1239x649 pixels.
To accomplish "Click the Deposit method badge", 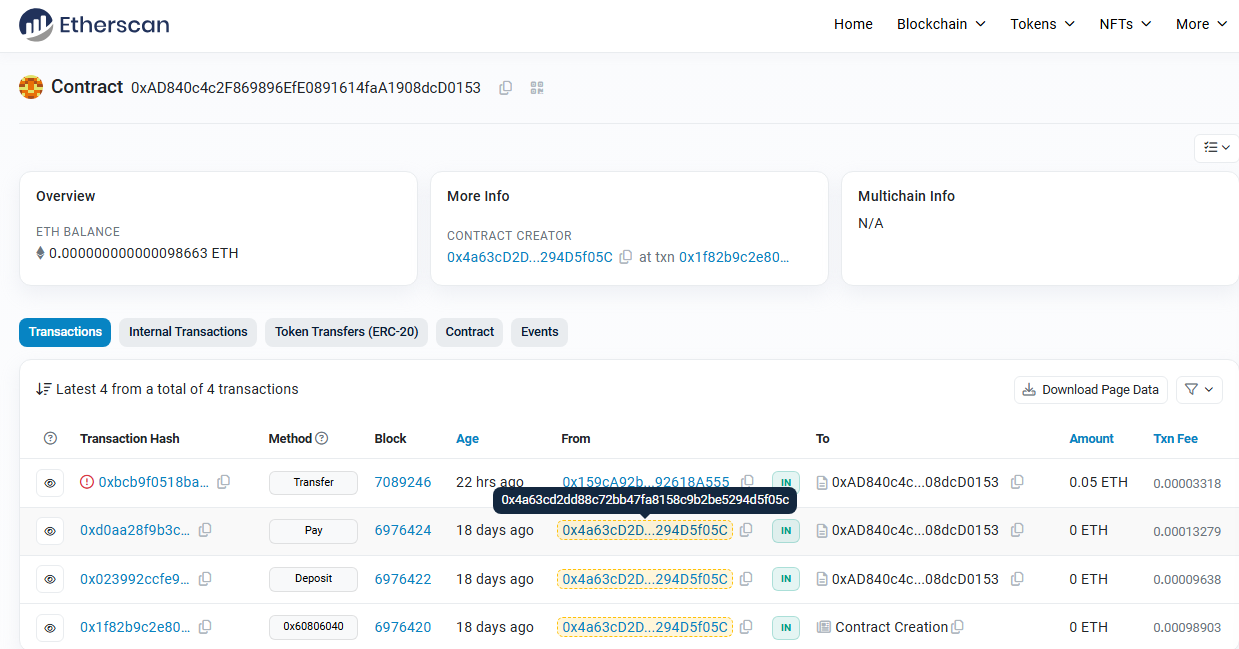I will coord(313,578).
